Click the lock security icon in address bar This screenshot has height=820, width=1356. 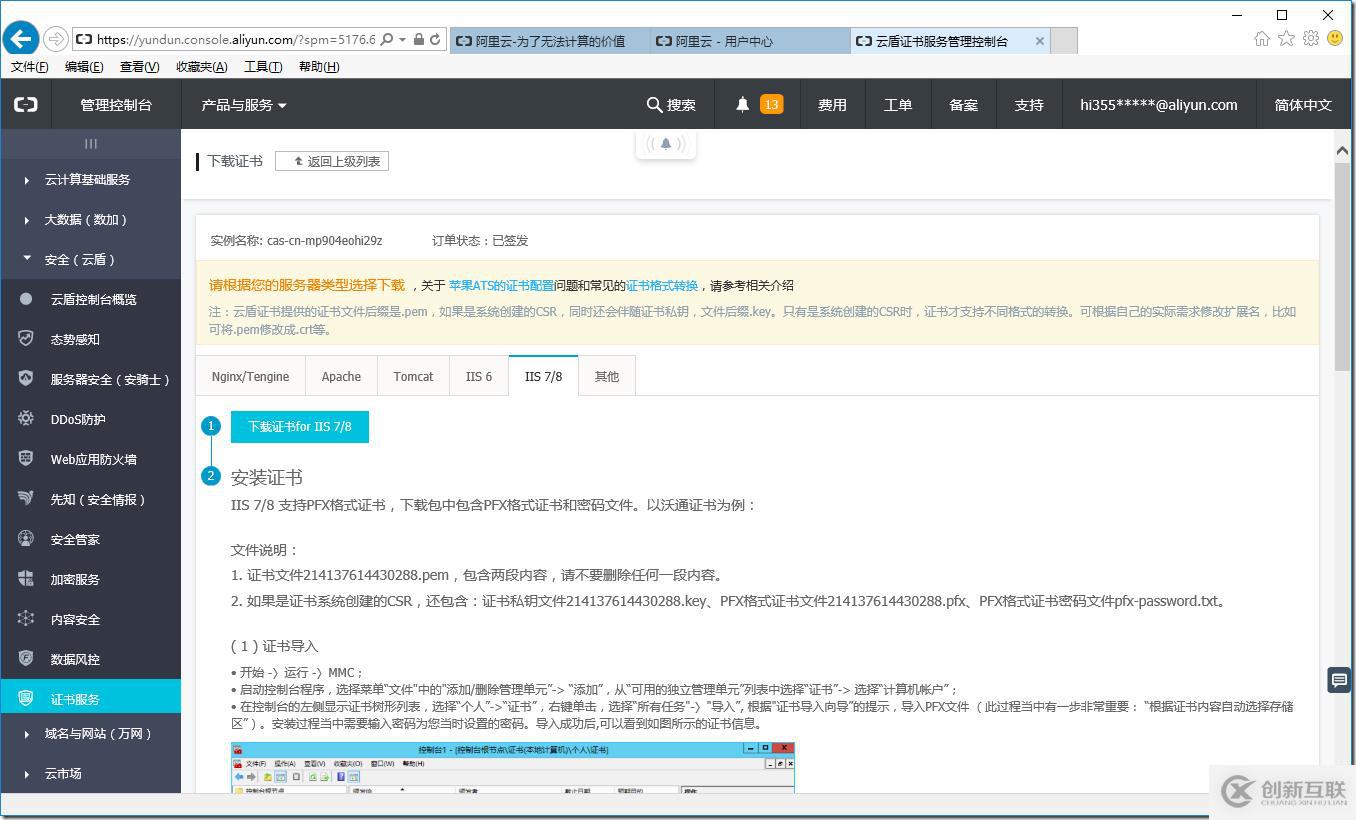pyautogui.click(x=418, y=40)
